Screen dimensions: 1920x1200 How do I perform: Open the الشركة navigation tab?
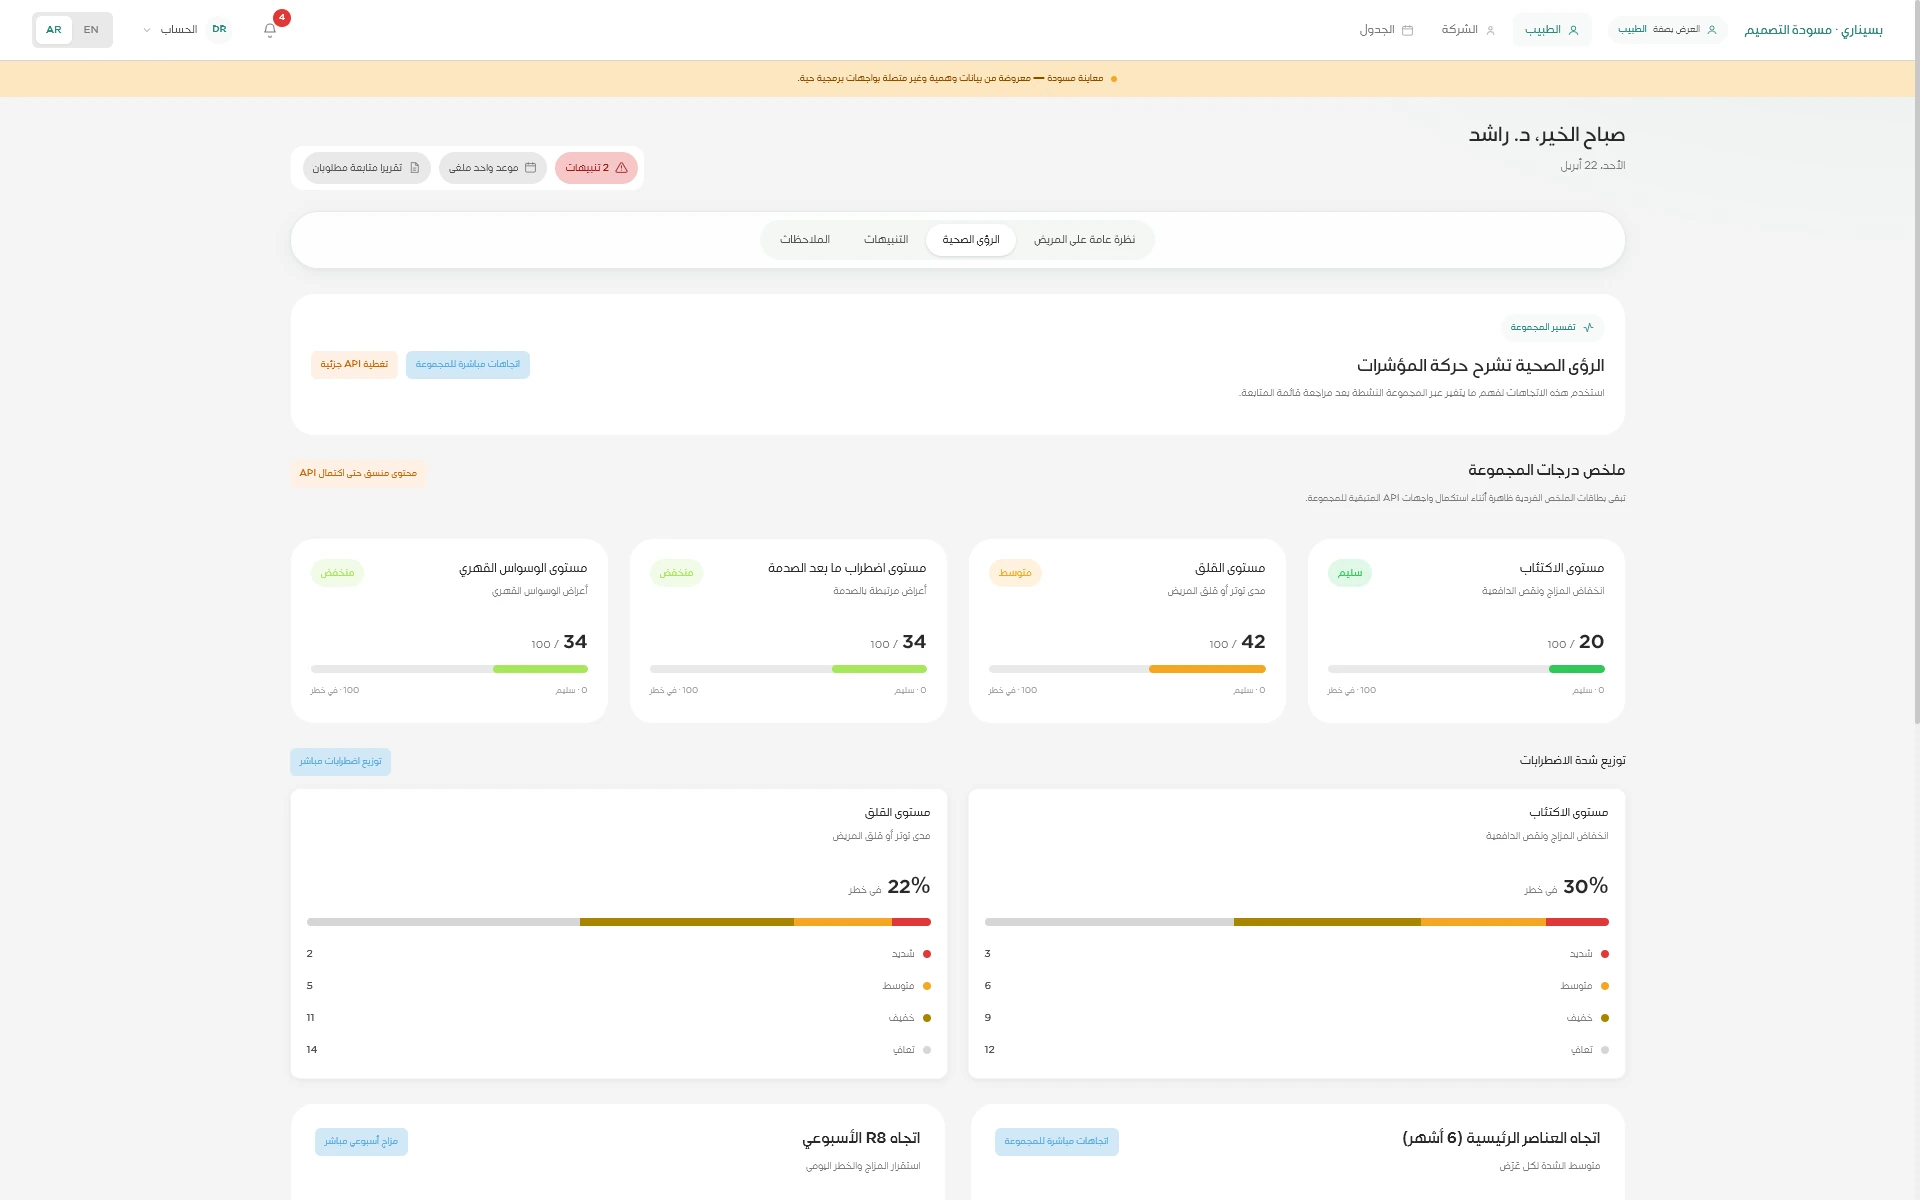tap(1468, 30)
